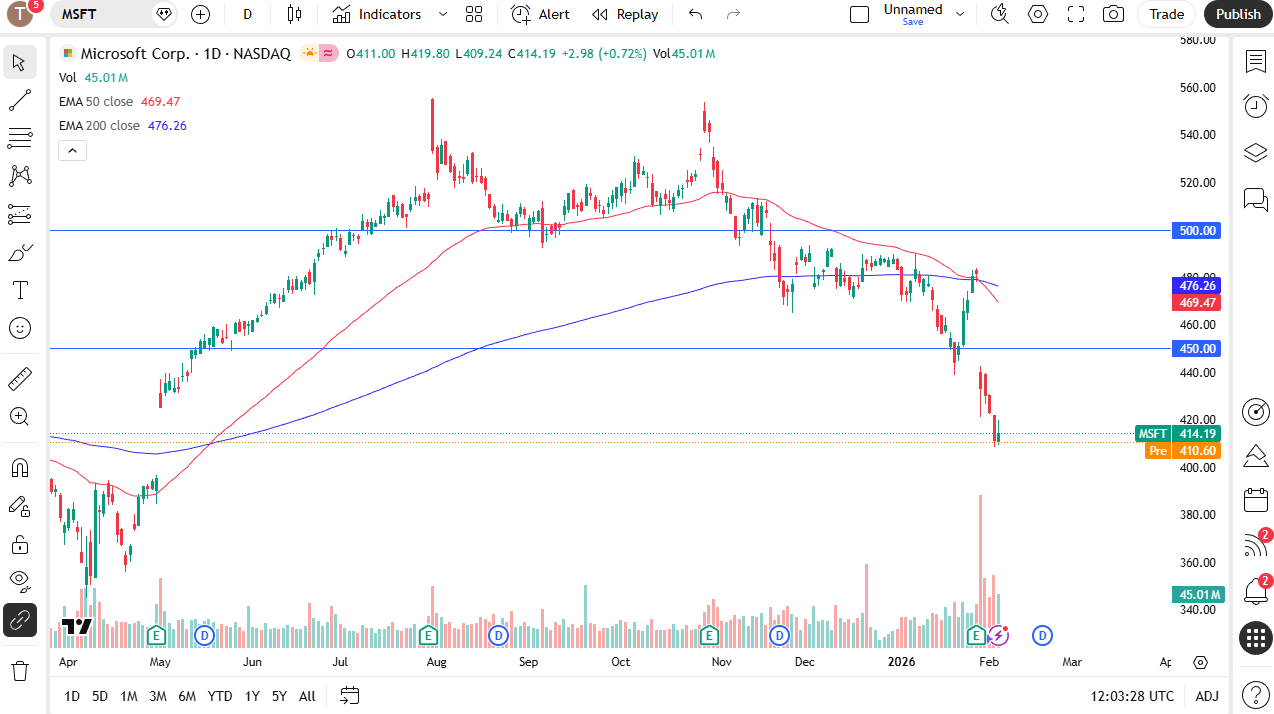Add a symbol with the plus icon

[200, 14]
